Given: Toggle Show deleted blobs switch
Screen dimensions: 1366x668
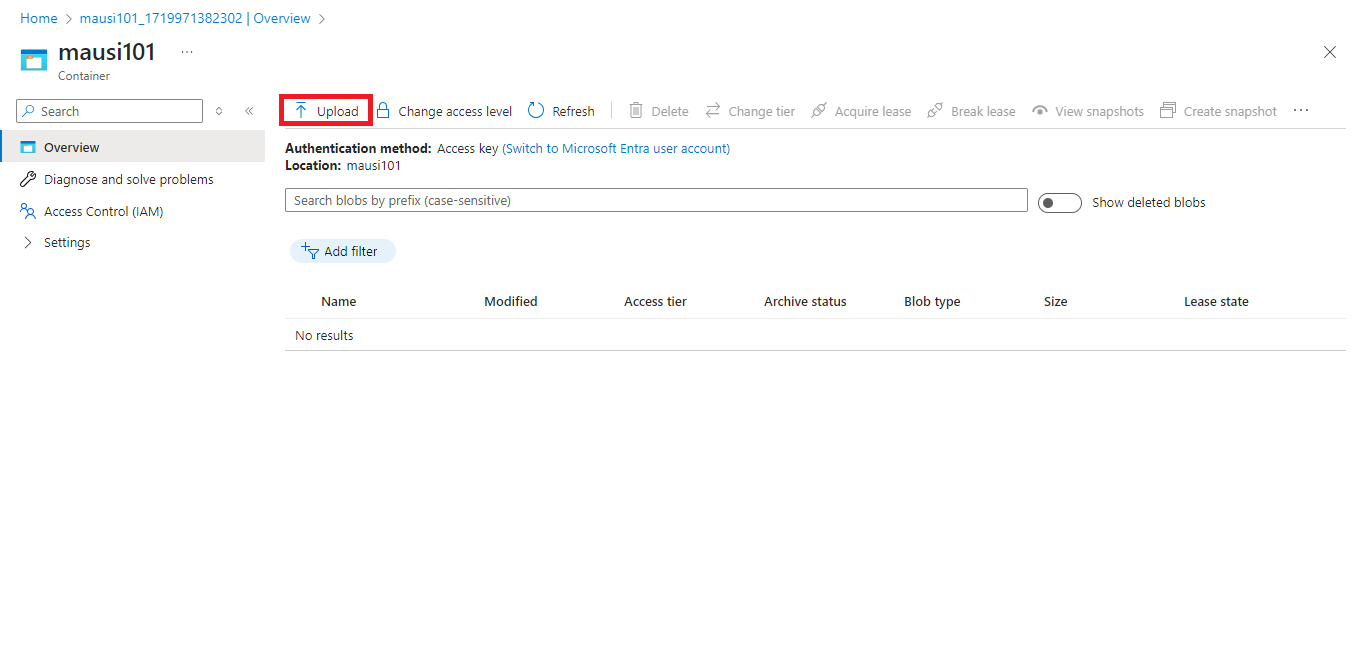Looking at the screenshot, I should click(1060, 203).
